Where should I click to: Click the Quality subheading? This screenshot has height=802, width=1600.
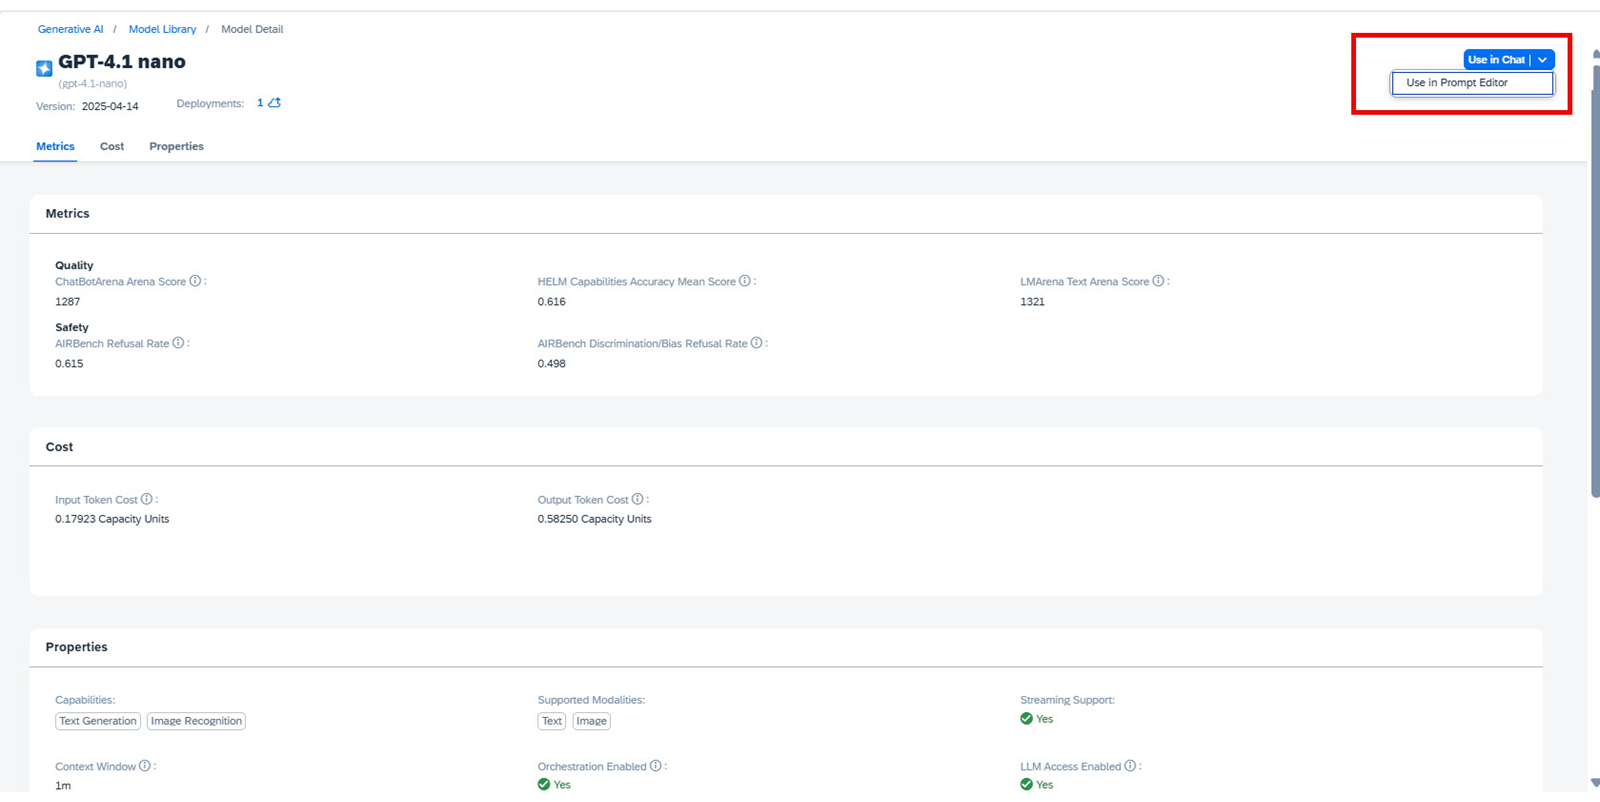coord(74,265)
